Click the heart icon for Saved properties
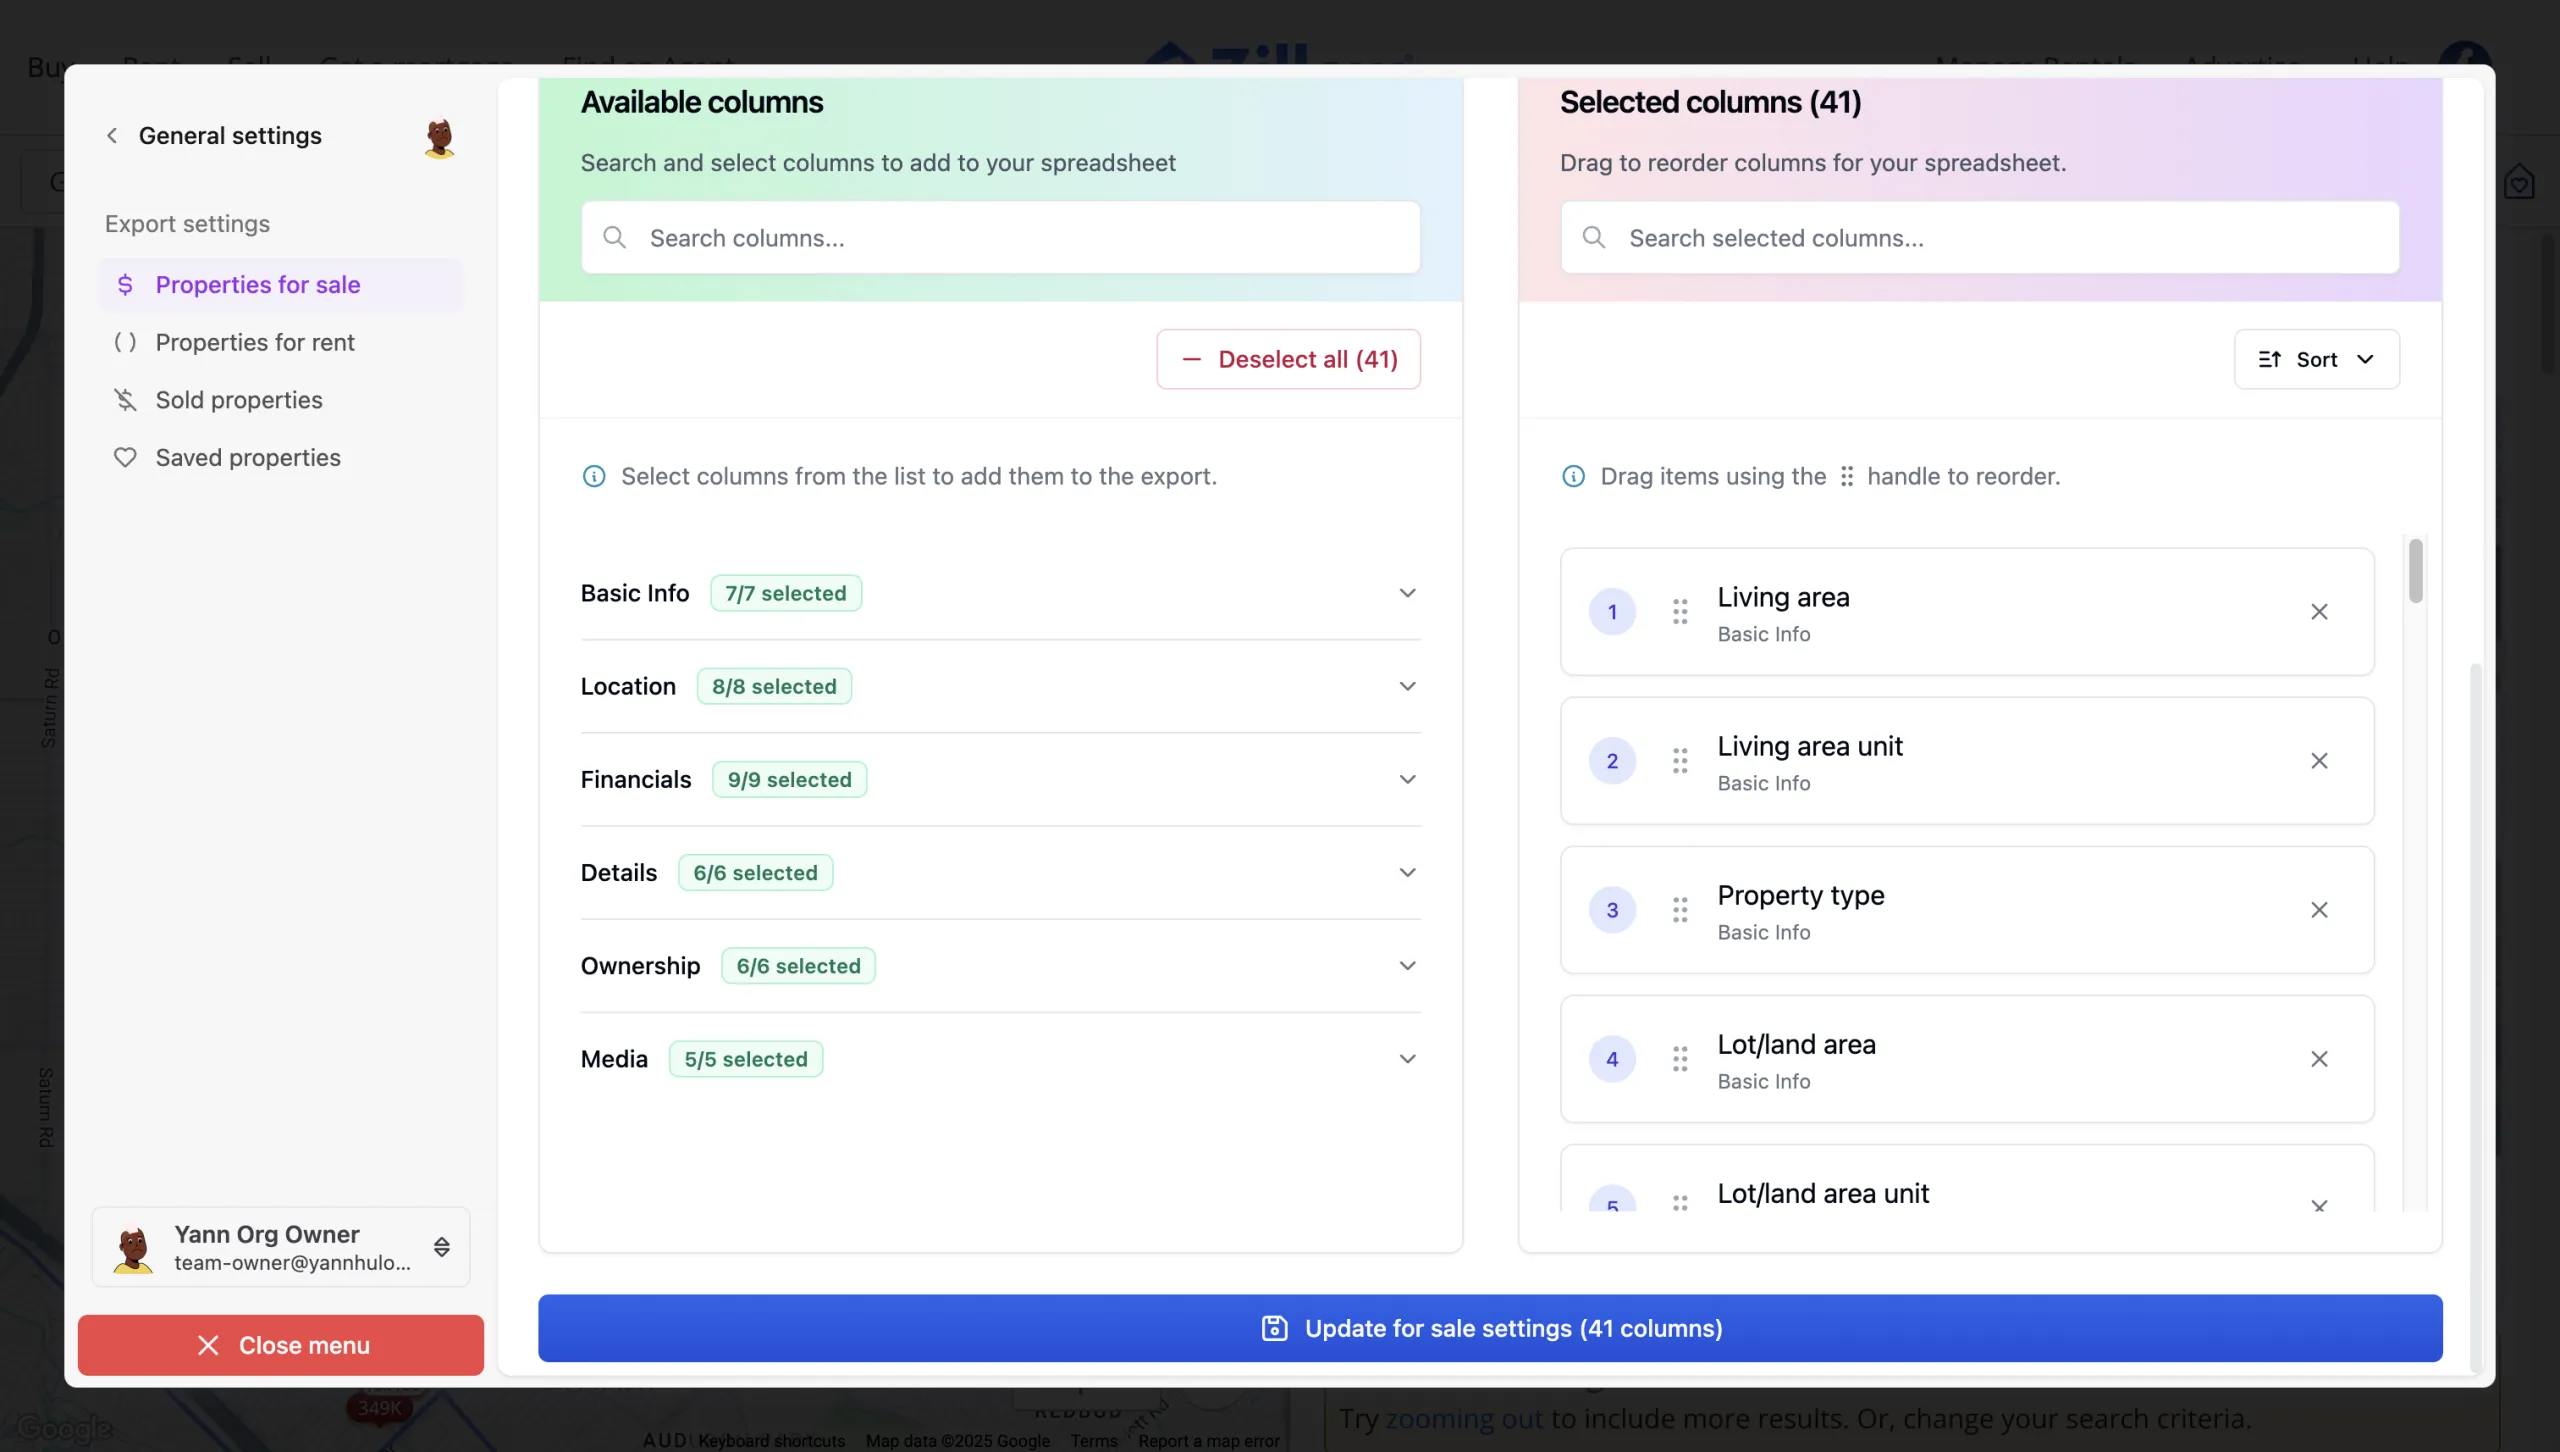The width and height of the screenshot is (2560, 1452). tap(125, 457)
